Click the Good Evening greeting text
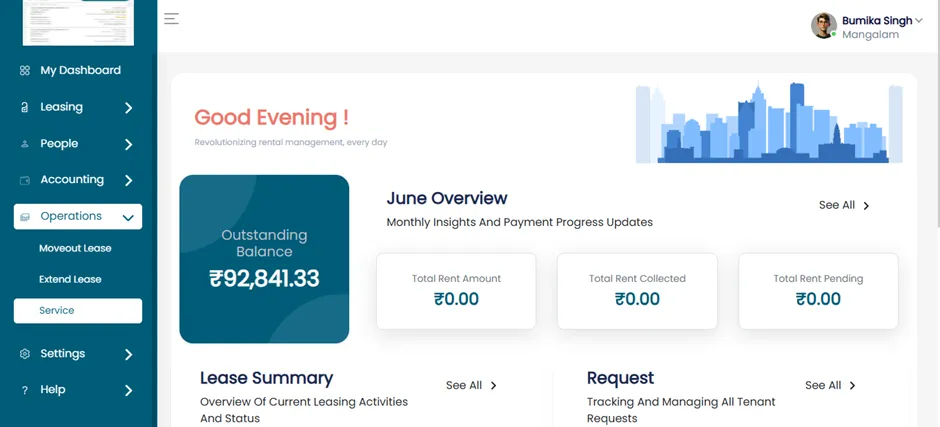The image size is (940, 427). pos(272,117)
